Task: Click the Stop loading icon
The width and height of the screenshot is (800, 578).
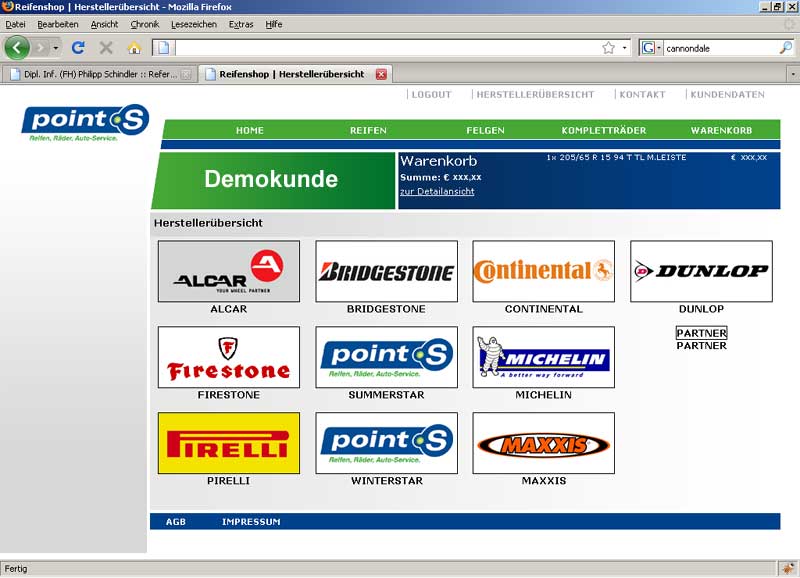Action: click(106, 47)
